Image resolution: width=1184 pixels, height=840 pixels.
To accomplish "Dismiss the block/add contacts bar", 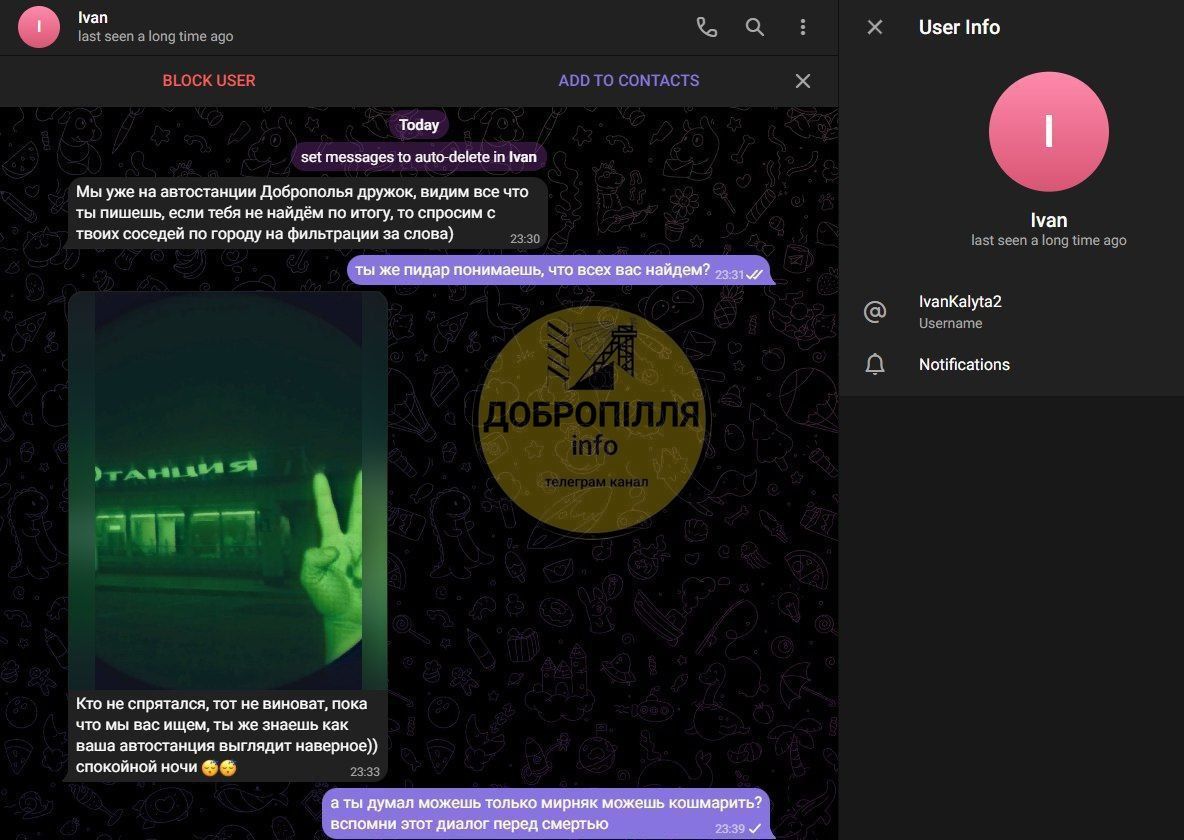I will (x=802, y=81).
